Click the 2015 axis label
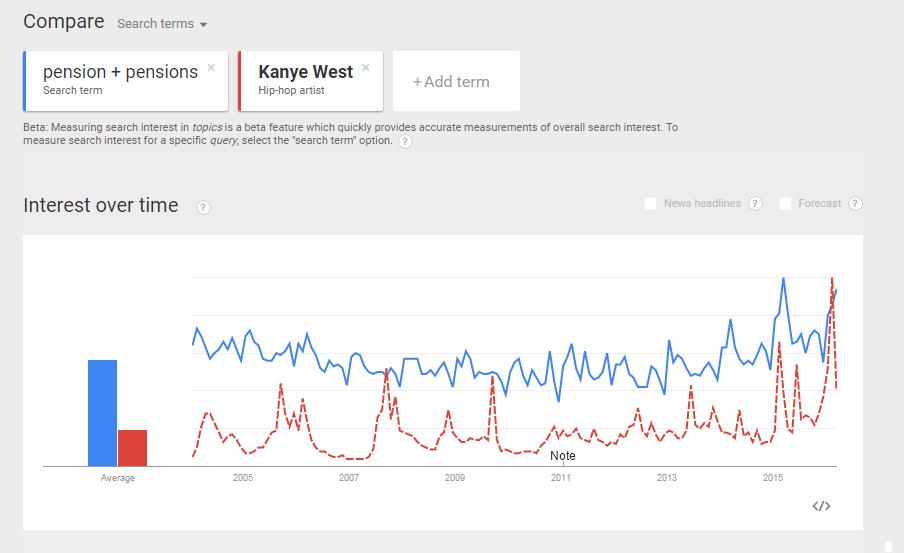 click(x=773, y=477)
